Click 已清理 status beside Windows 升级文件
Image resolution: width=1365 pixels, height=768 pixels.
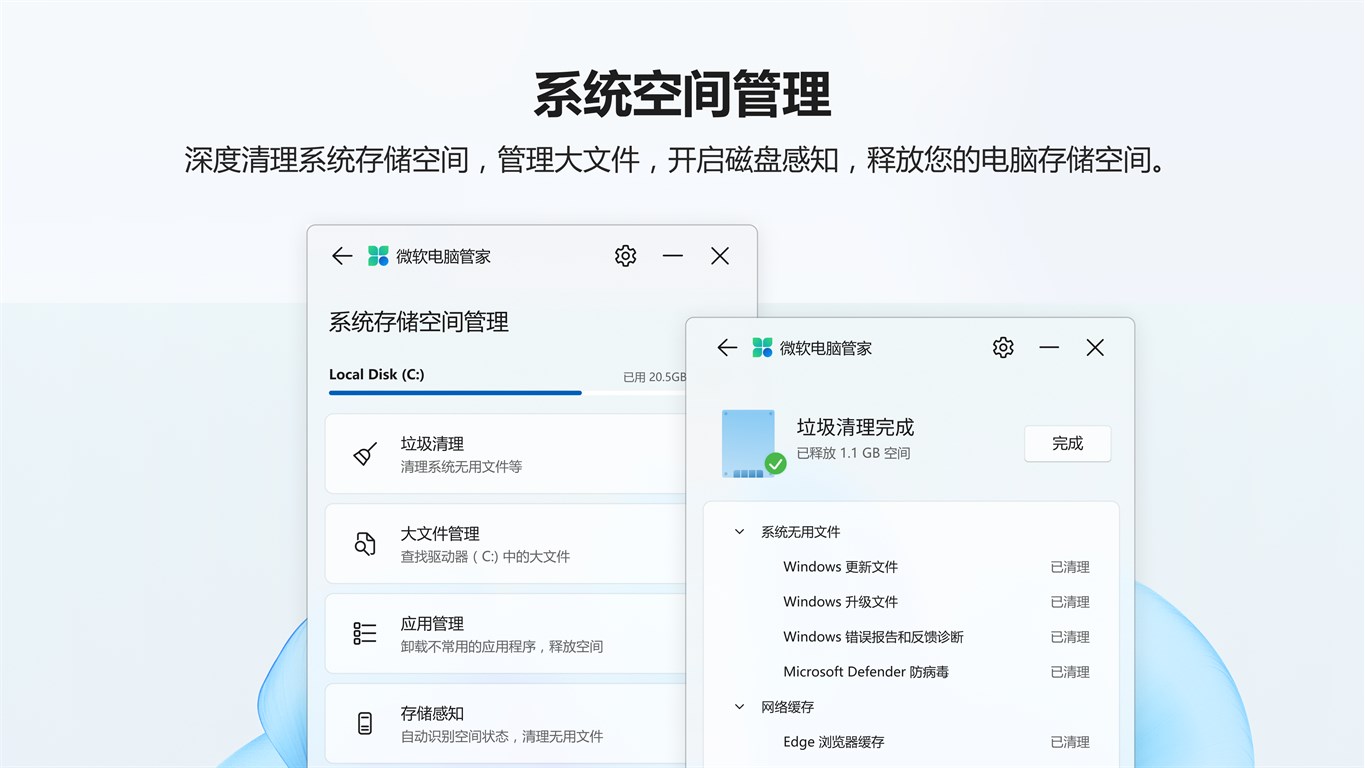pyautogui.click(x=1070, y=602)
